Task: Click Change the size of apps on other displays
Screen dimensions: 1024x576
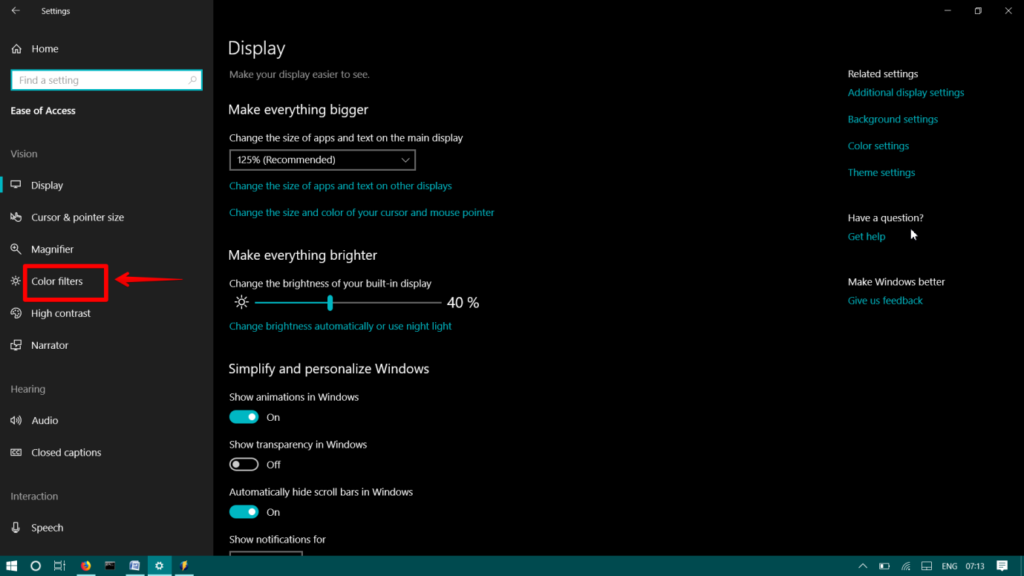Action: coord(340,185)
